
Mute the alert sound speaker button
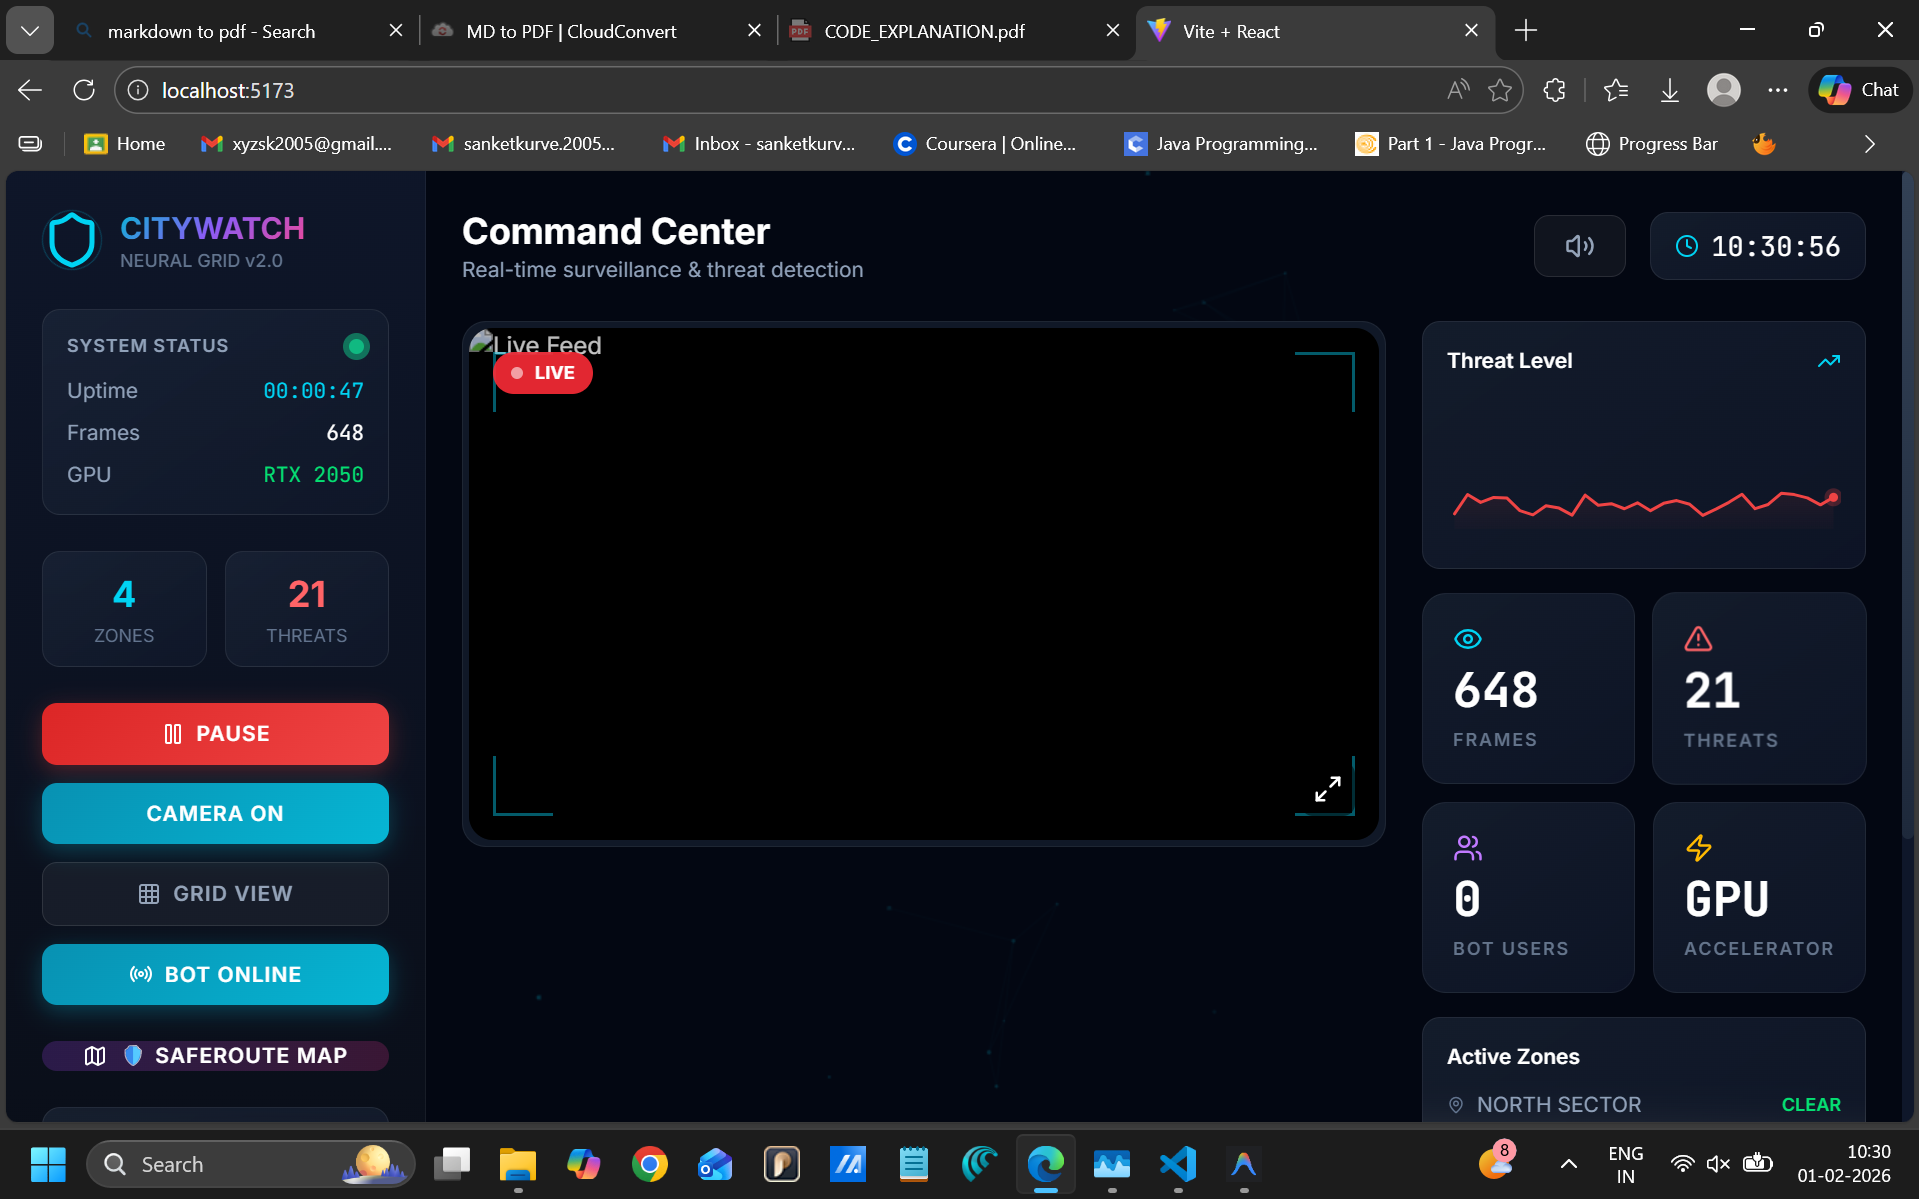click(1579, 246)
